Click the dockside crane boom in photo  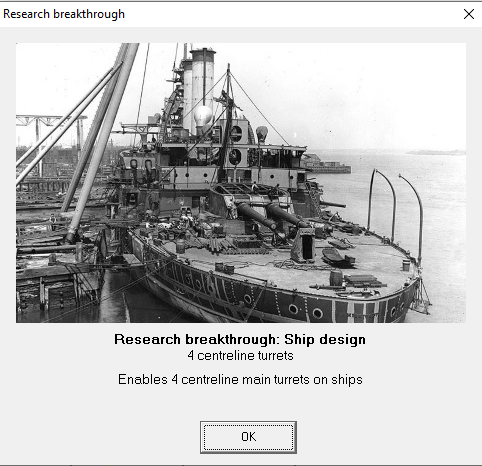(x=100, y=140)
